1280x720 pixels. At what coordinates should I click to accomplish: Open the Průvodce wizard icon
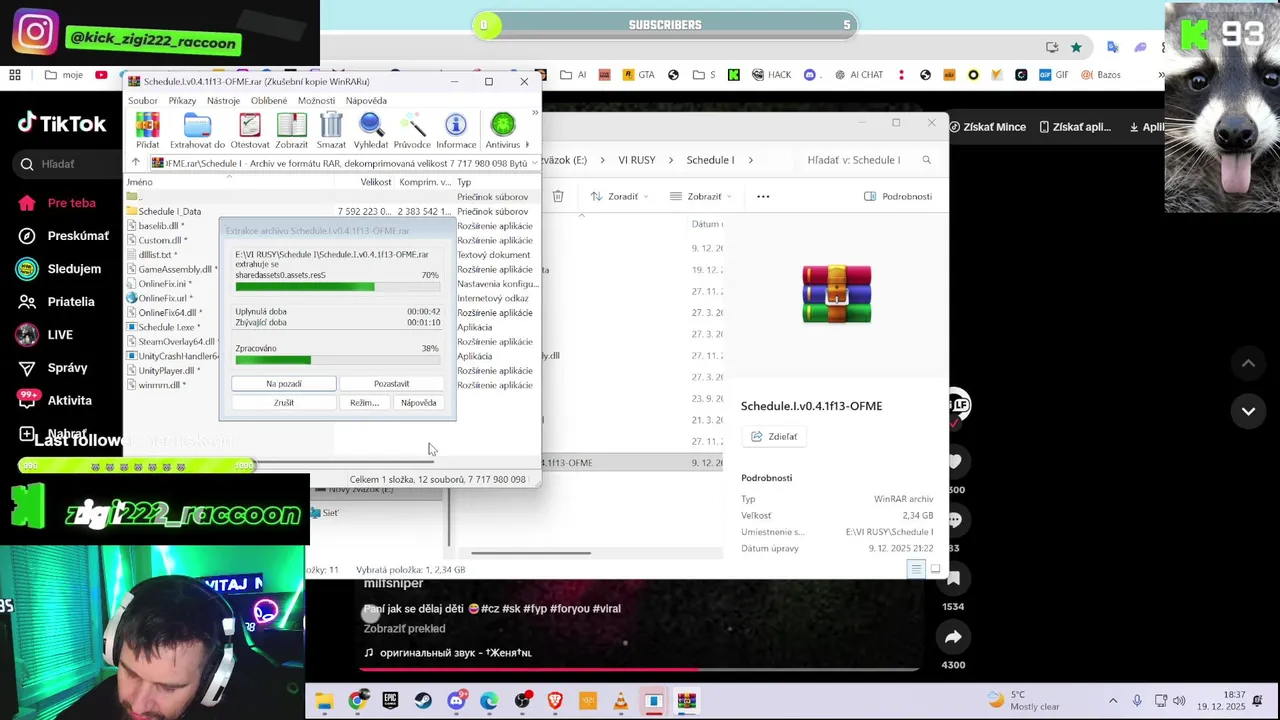tap(412, 130)
